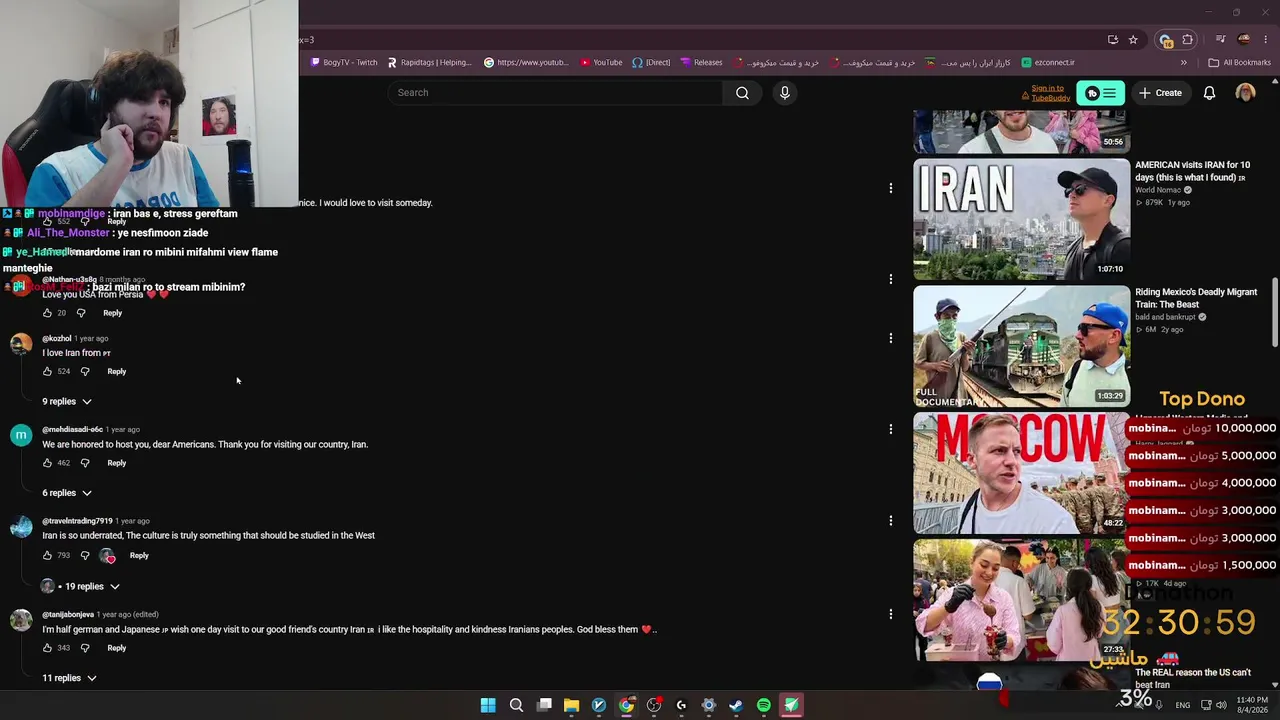Image resolution: width=1280 pixels, height=720 pixels.
Task: Open the Chrome extensions puzzle icon
Action: click(x=1188, y=40)
